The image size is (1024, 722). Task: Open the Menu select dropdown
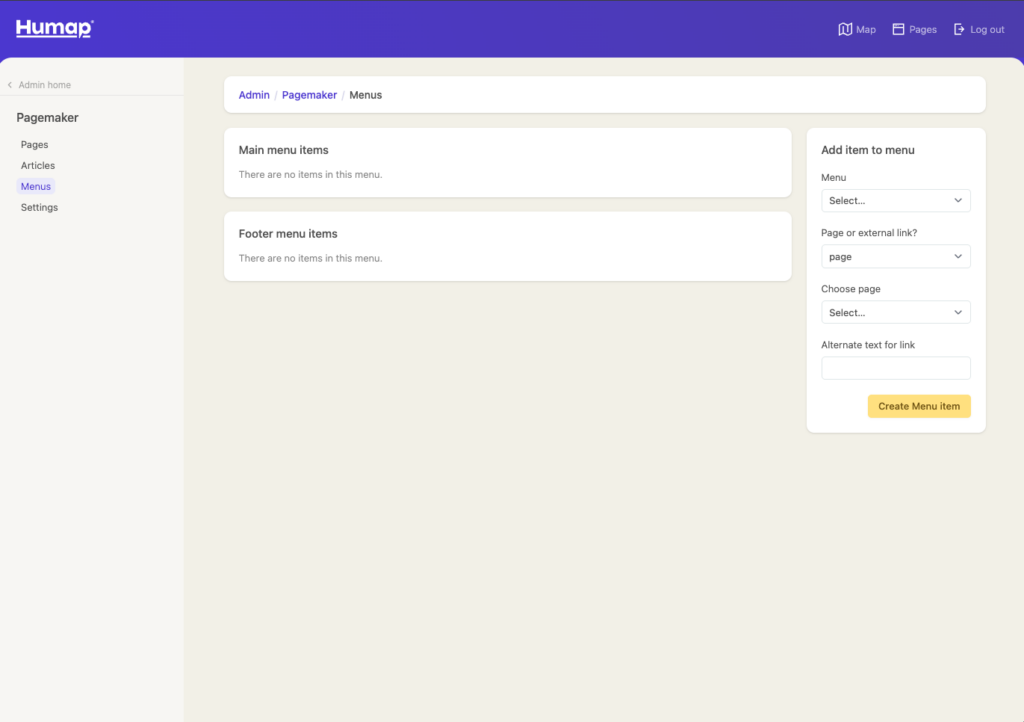[895, 201]
